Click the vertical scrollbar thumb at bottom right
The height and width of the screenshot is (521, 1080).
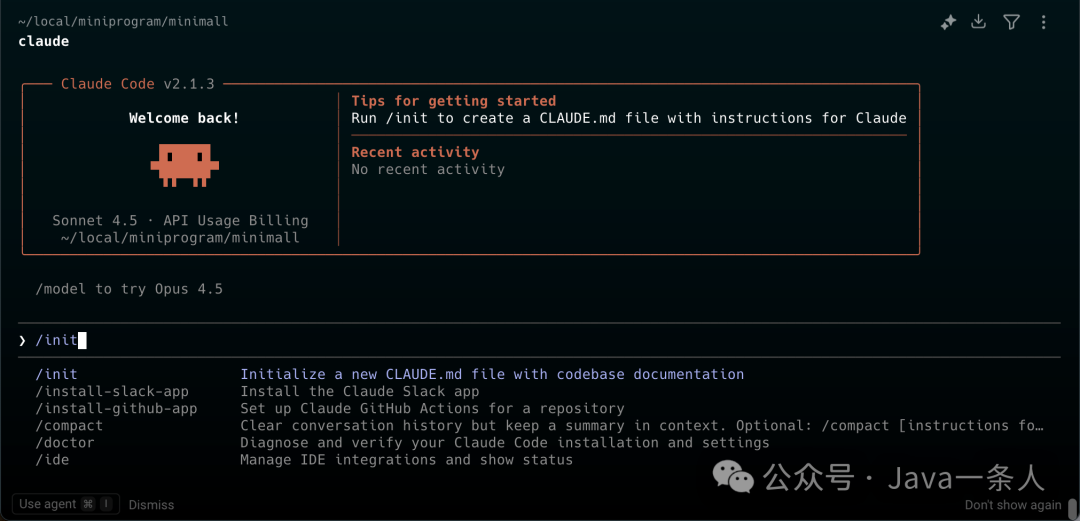[1072, 509]
